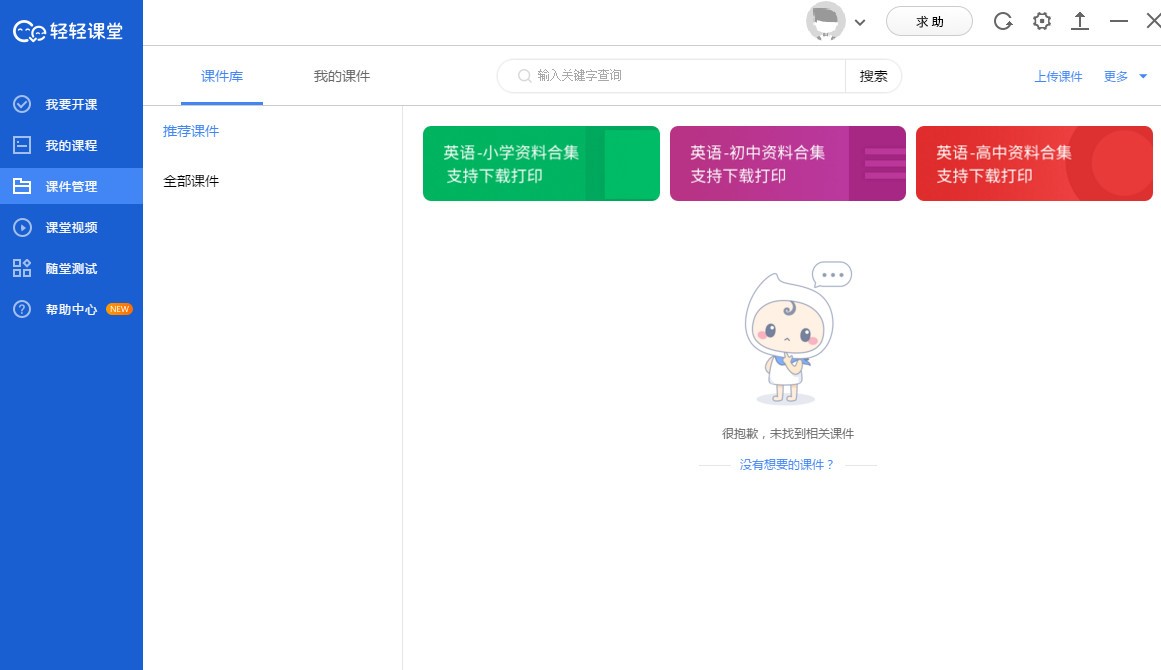Select the 我要开课 sidebar icon
Viewport: 1161px width, 670px height.
[x=22, y=104]
